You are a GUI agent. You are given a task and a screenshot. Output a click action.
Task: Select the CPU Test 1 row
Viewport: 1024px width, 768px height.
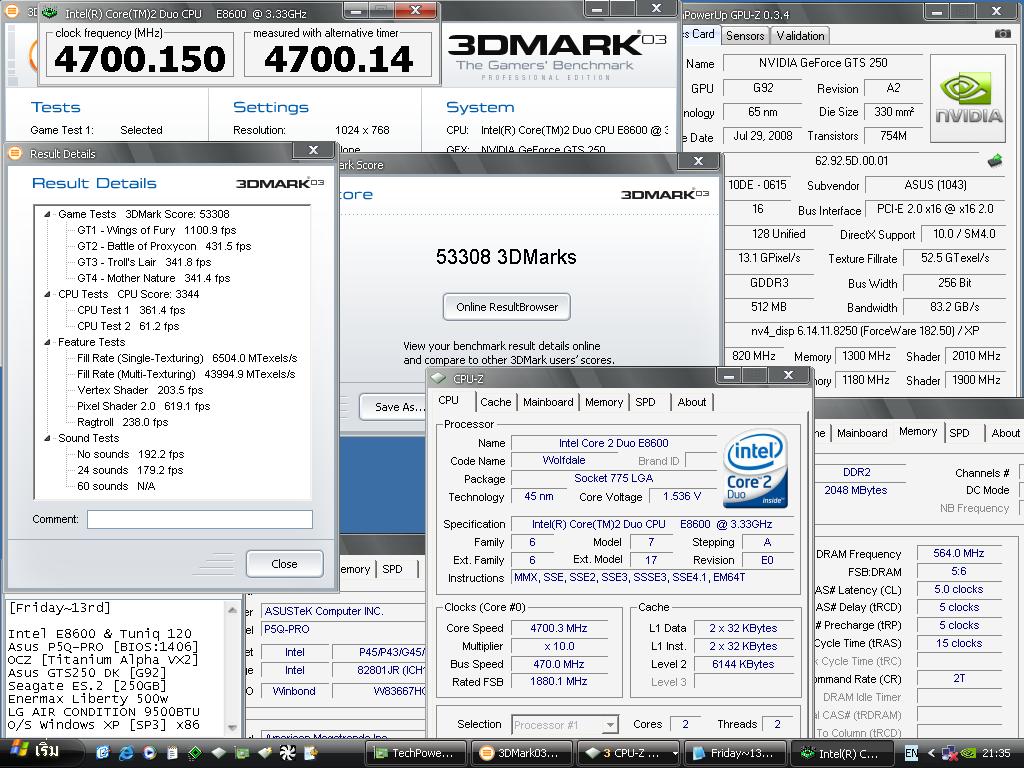pos(131,310)
